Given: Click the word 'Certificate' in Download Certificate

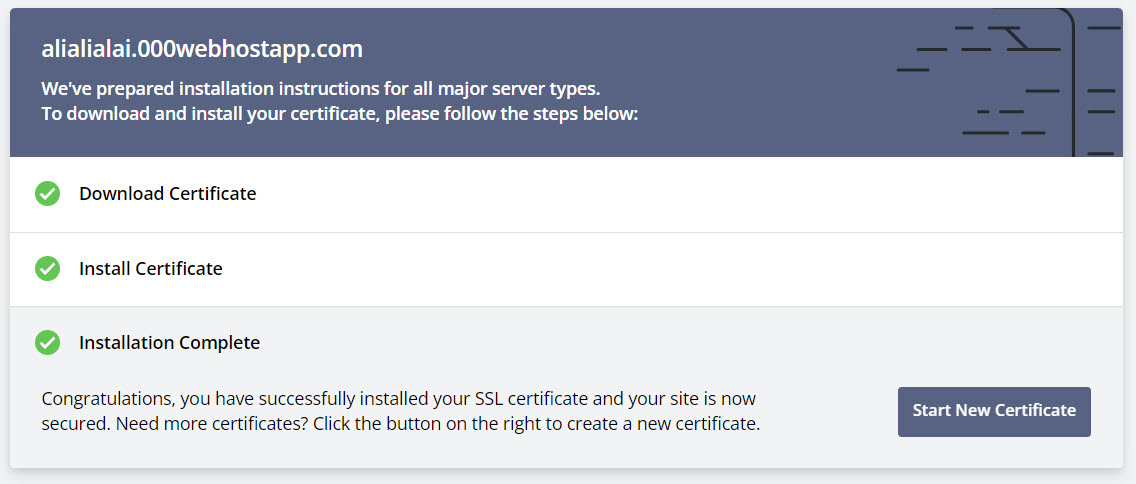Looking at the screenshot, I should (x=212, y=194).
